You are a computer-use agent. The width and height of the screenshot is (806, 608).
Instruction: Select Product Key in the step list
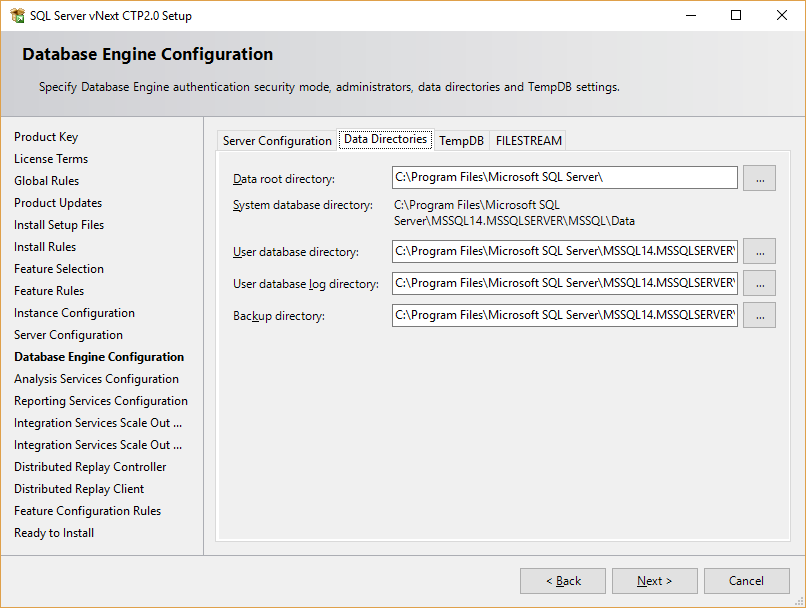click(x=46, y=137)
